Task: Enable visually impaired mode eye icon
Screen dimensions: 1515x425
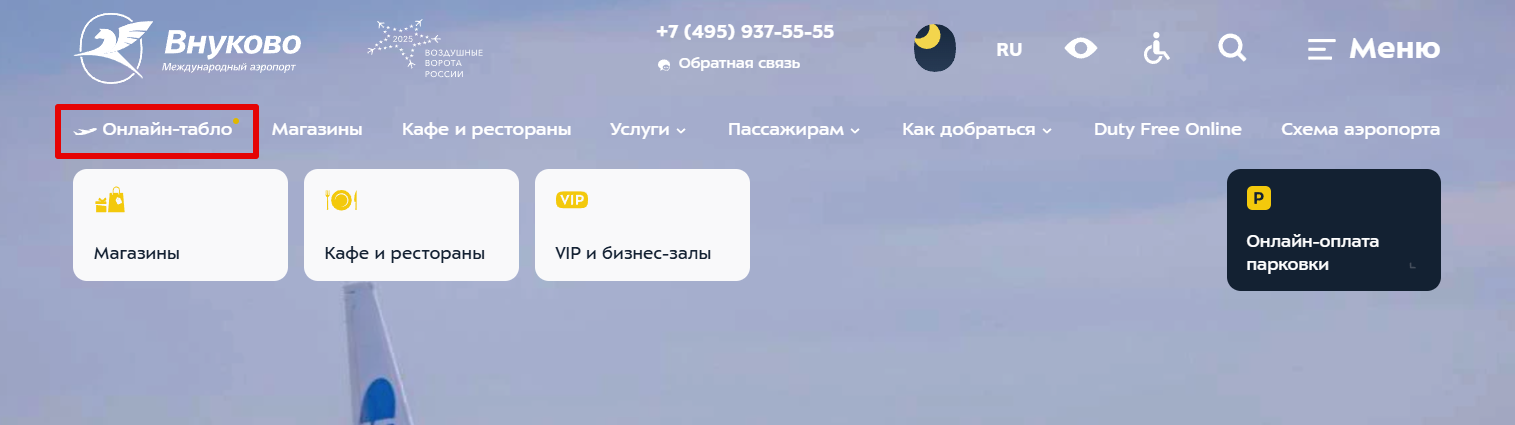Action: [x=1081, y=48]
